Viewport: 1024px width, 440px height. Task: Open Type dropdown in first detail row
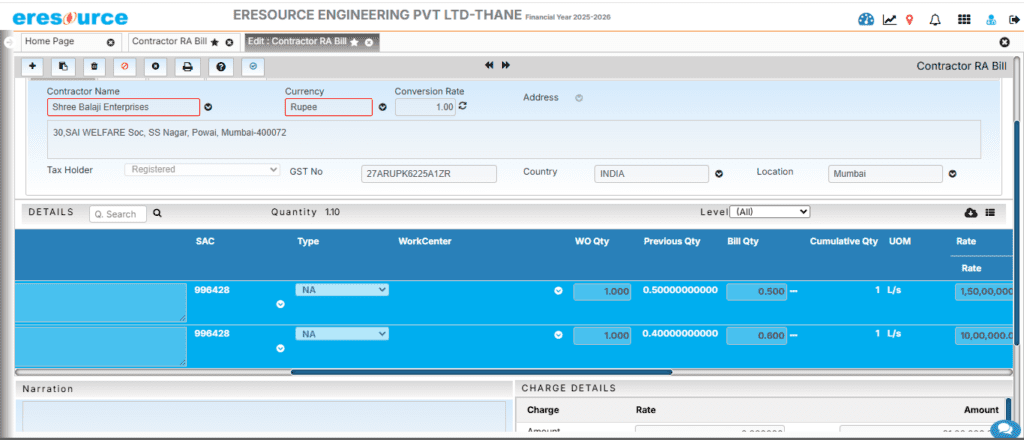342,289
